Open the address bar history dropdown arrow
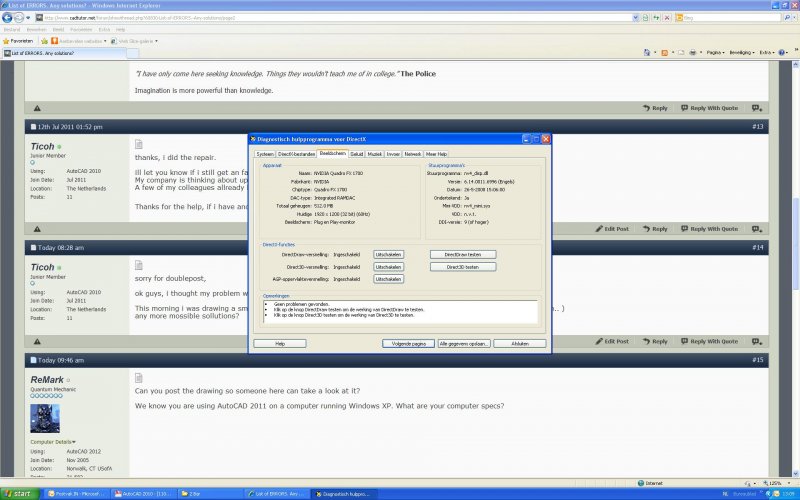Image resolution: width=800 pixels, height=500 pixels. click(x=635, y=17)
